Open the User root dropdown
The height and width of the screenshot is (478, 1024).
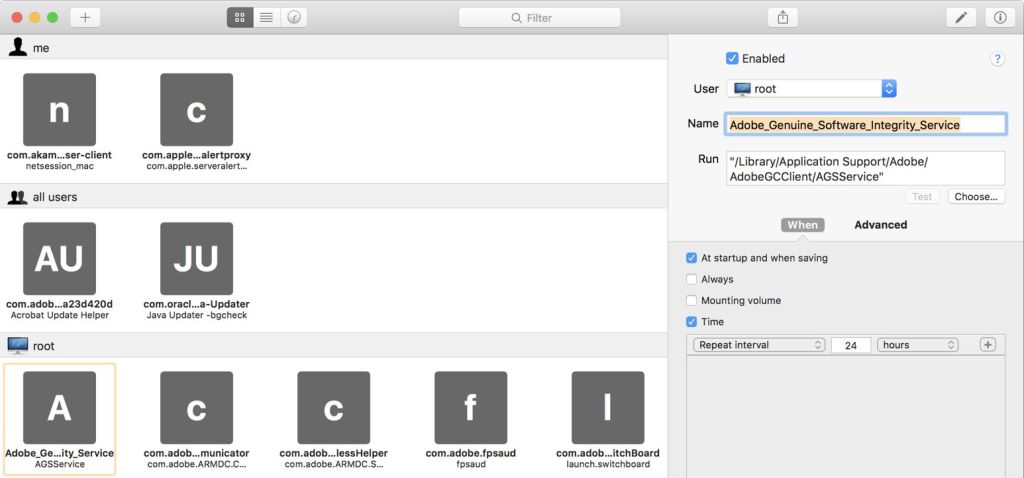click(812, 89)
